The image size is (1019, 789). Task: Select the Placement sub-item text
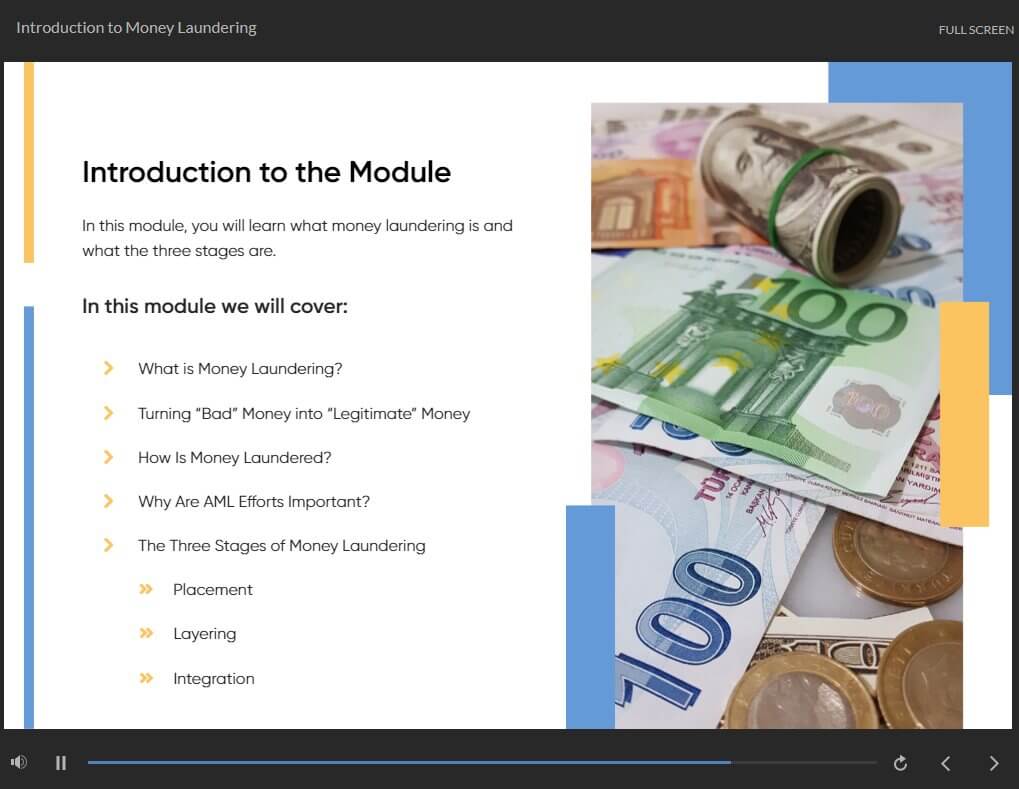213,589
